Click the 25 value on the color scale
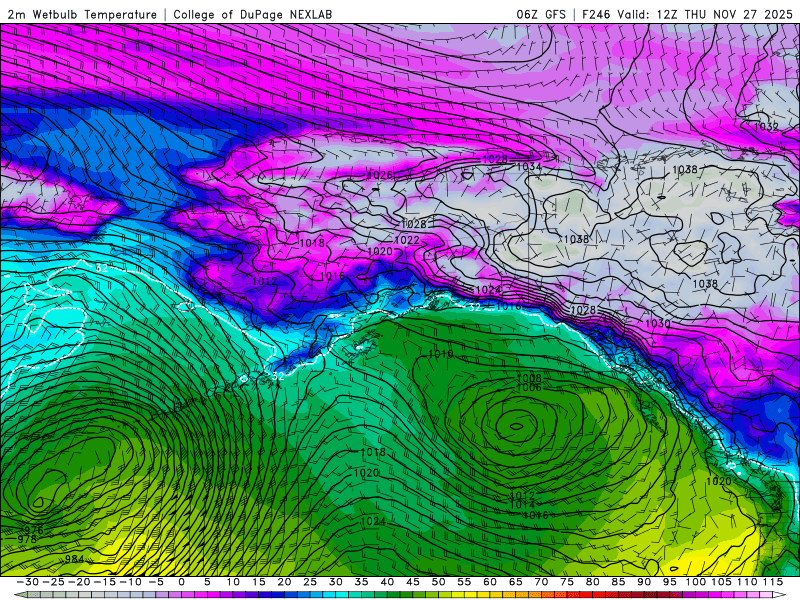800x600 pixels. coord(310,582)
